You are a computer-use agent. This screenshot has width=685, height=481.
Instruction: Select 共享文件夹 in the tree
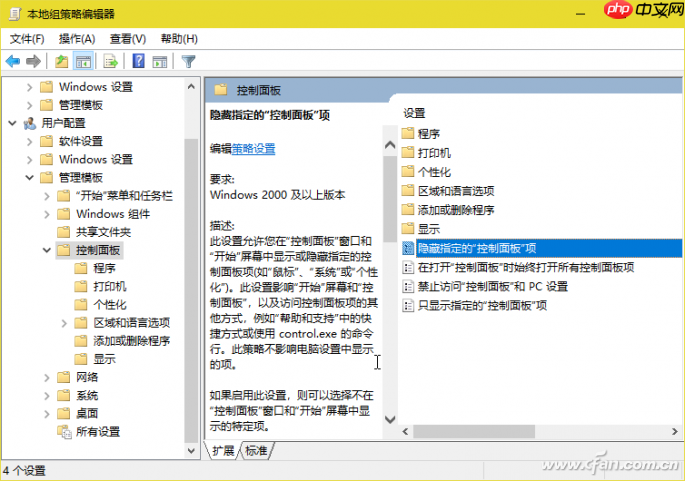(x=104, y=232)
